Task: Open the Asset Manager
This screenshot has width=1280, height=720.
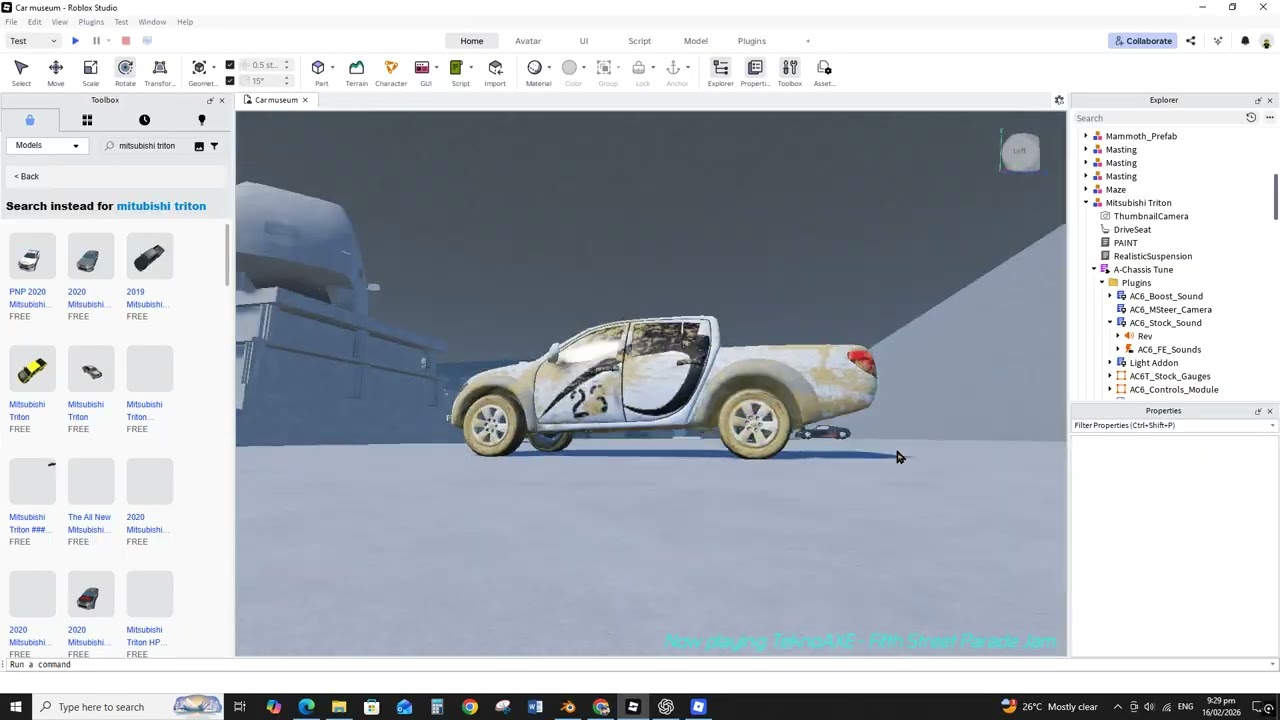Action: (x=824, y=72)
